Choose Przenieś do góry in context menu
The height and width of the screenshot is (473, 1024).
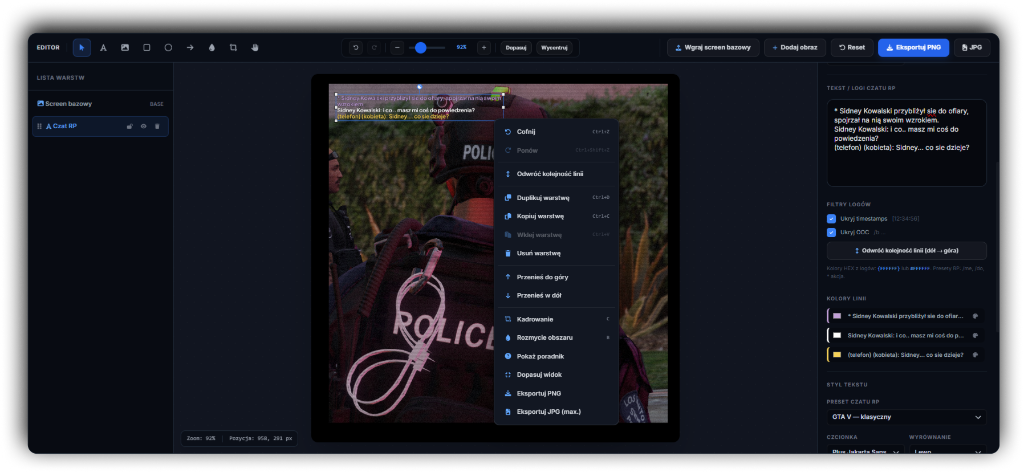pos(556,277)
